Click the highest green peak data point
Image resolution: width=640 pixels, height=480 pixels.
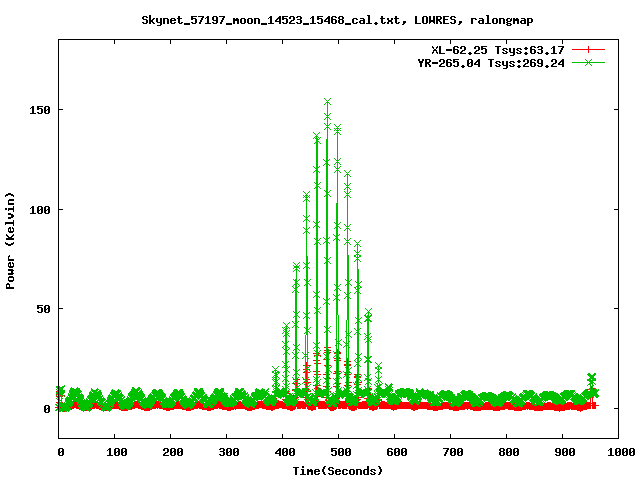327,102
